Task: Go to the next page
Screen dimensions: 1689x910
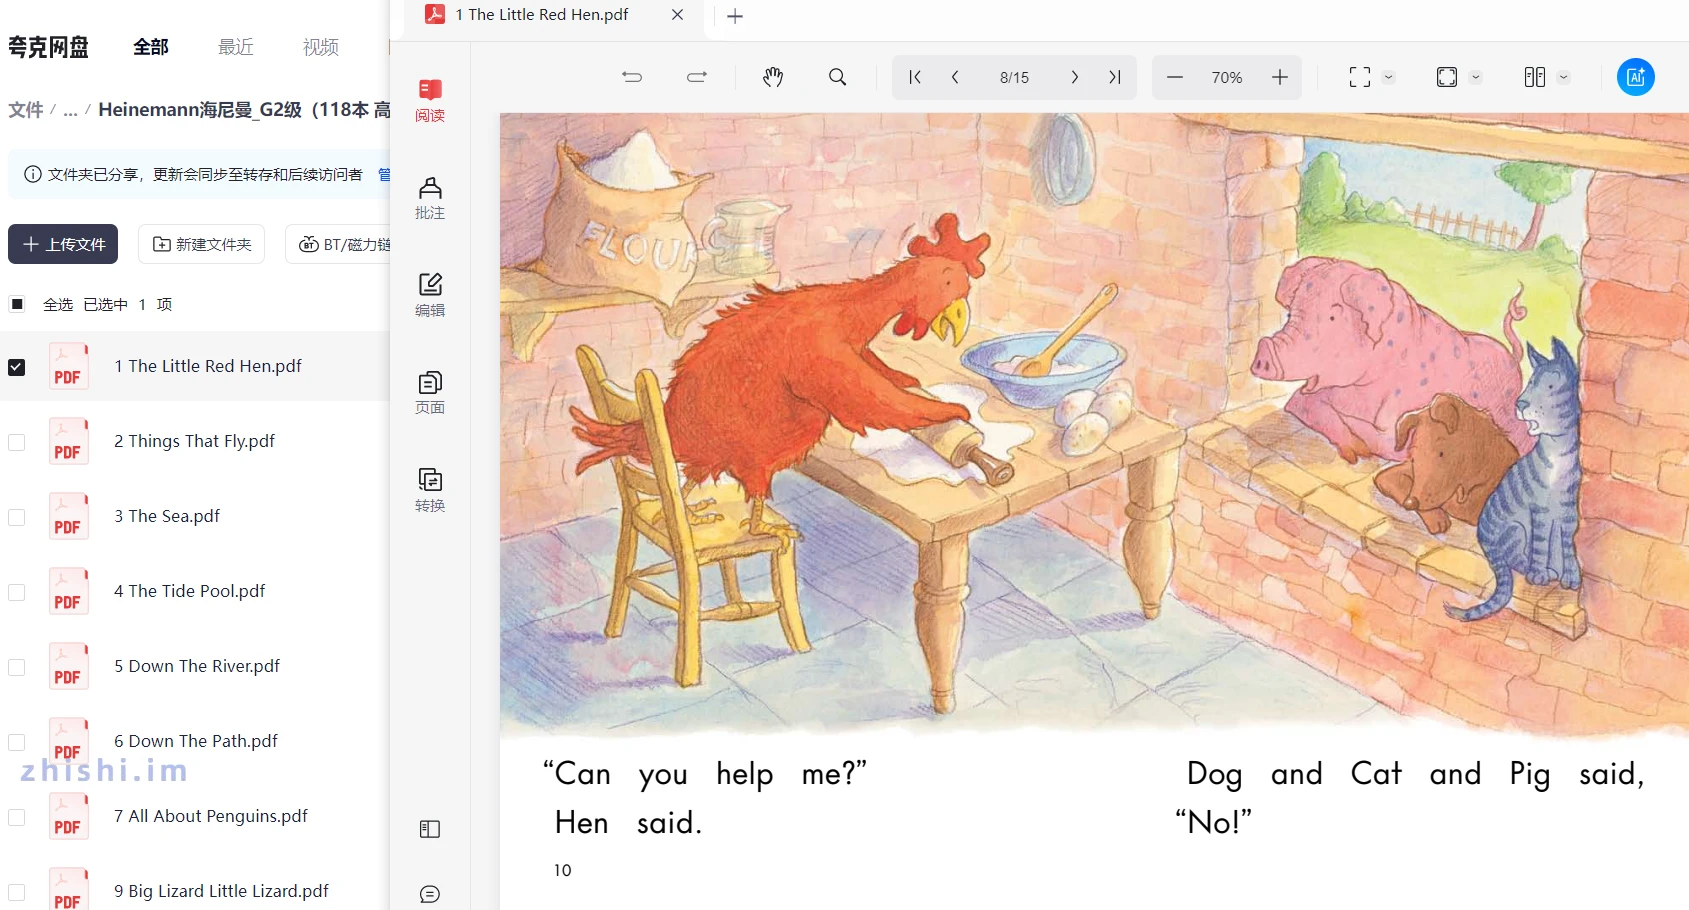Action: (x=1075, y=77)
